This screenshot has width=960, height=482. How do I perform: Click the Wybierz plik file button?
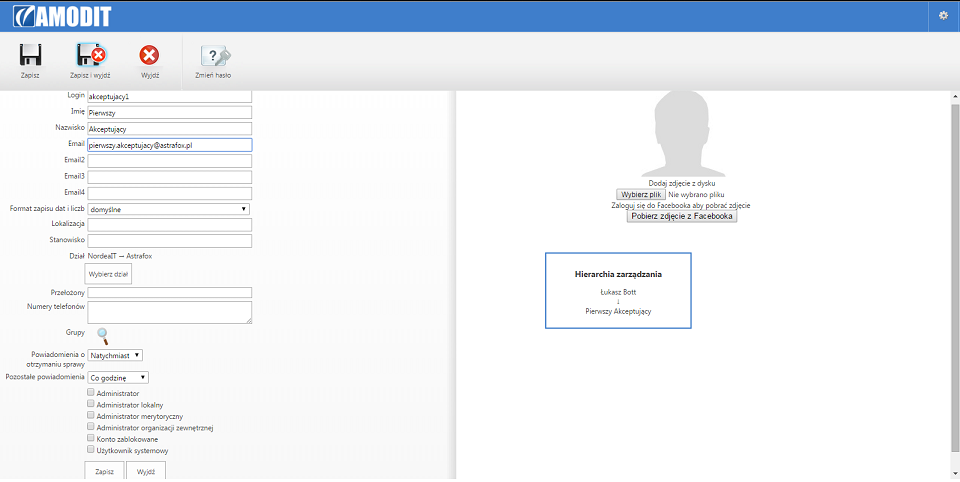pos(640,194)
